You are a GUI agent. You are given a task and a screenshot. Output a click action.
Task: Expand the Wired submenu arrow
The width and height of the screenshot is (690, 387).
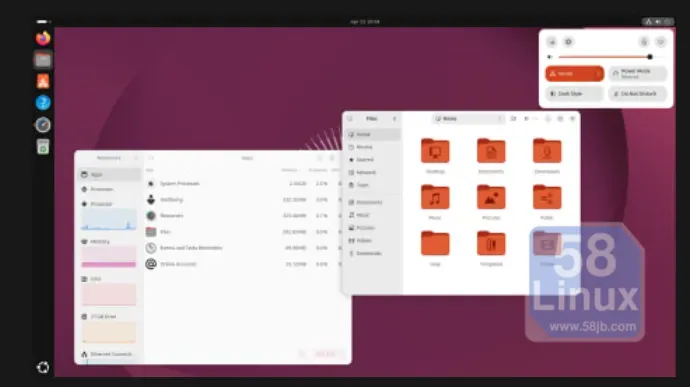tap(598, 74)
